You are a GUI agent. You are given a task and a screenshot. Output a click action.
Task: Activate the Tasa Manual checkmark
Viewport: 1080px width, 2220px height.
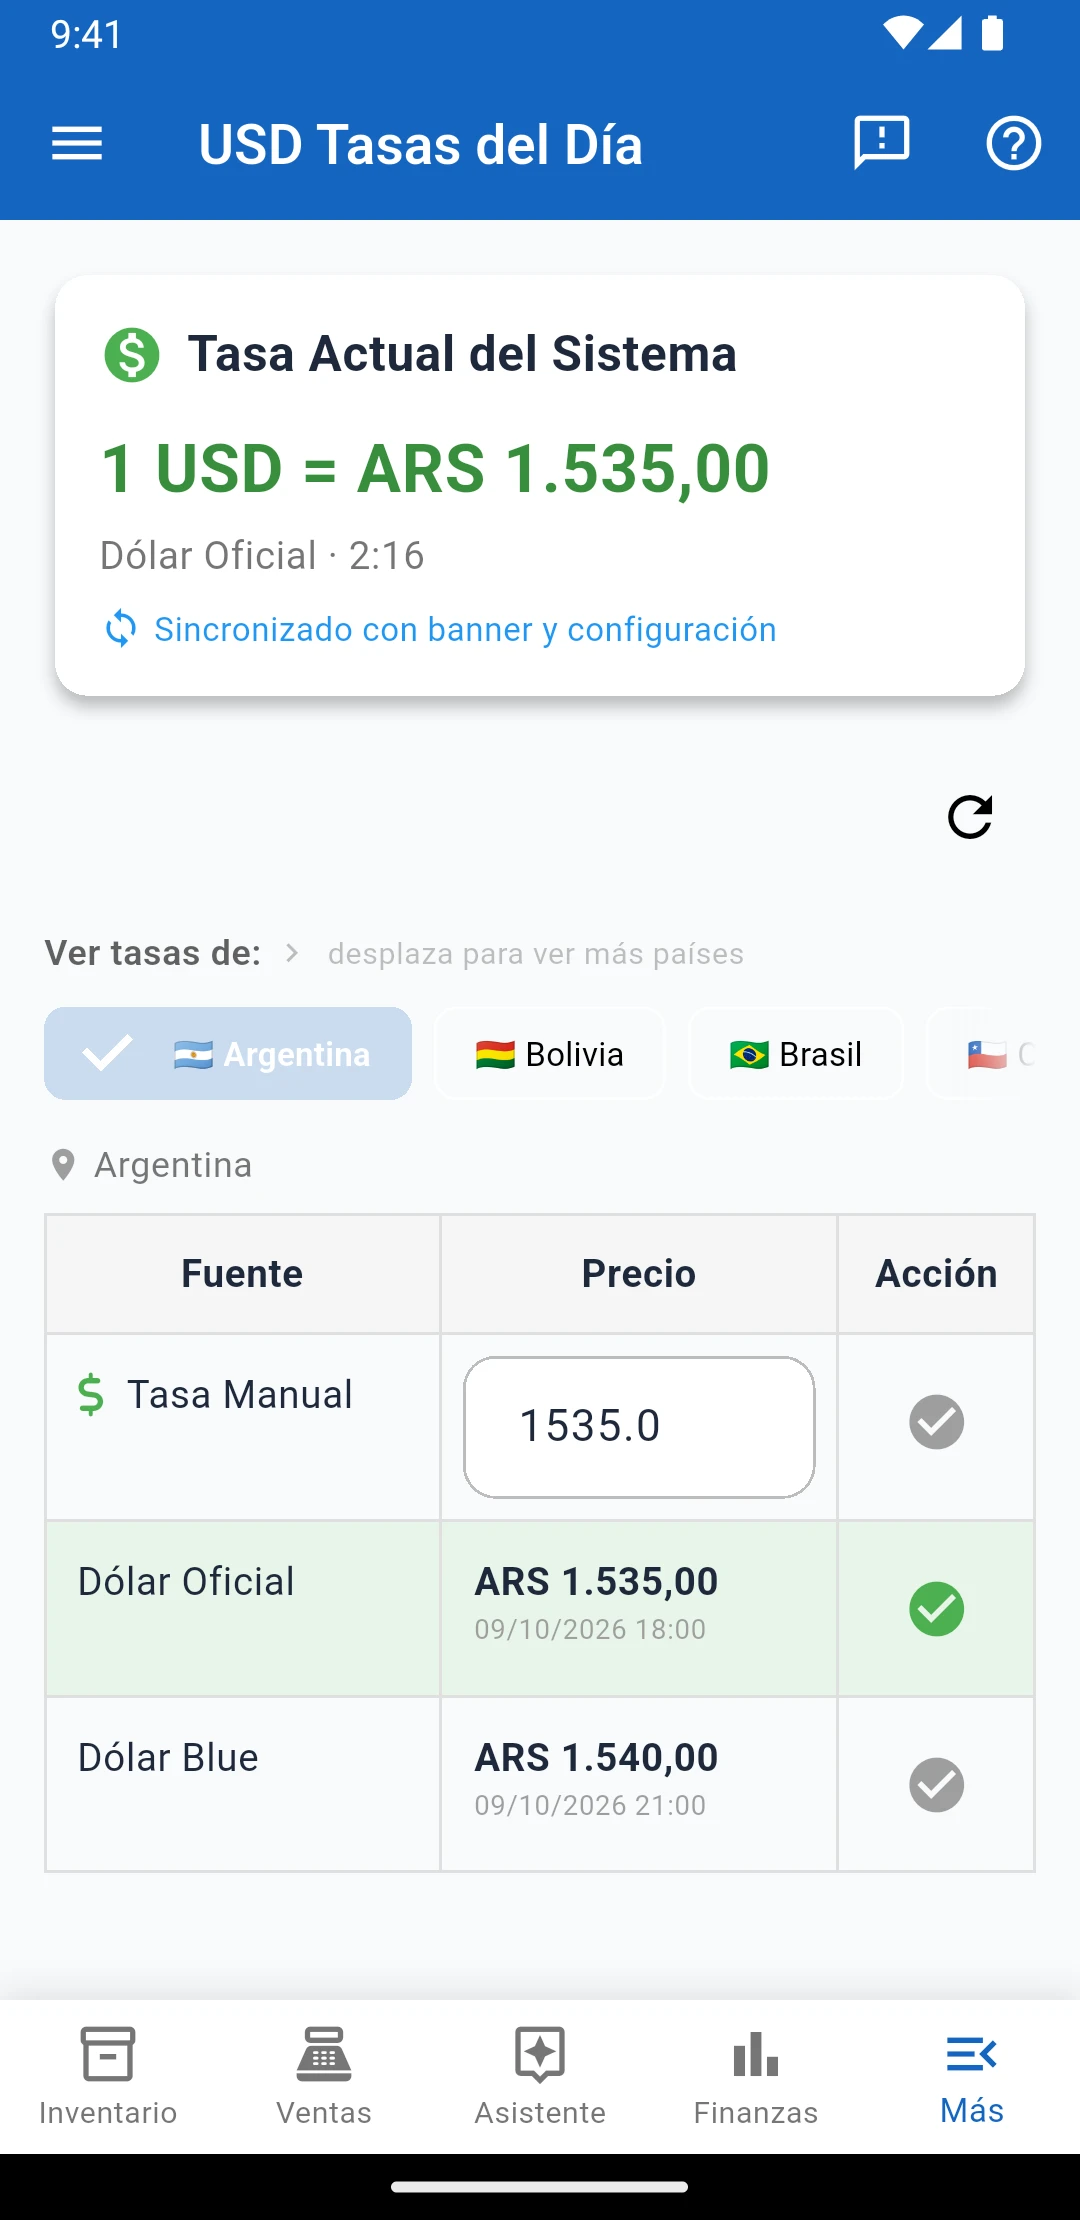pyautogui.click(x=937, y=1422)
